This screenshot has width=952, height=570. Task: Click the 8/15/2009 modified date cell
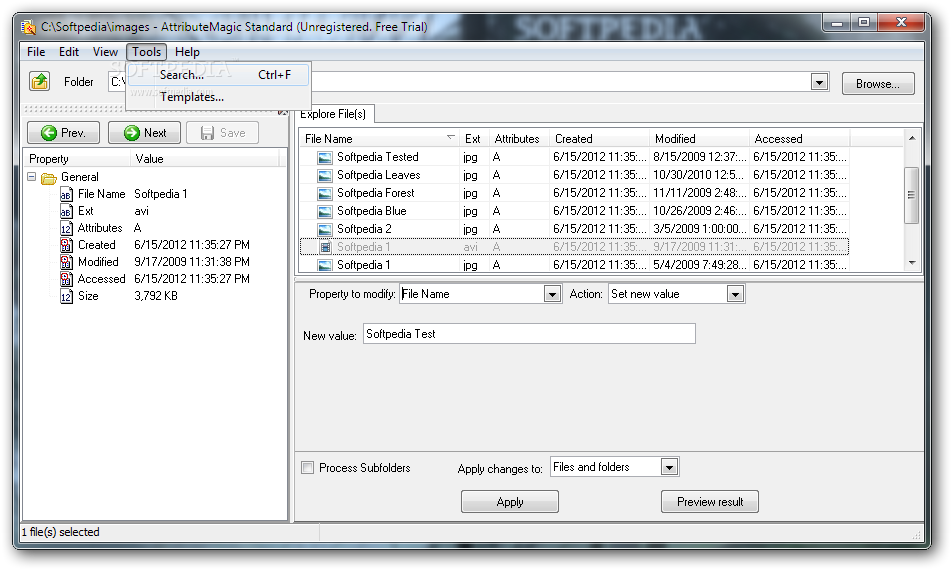coord(699,157)
